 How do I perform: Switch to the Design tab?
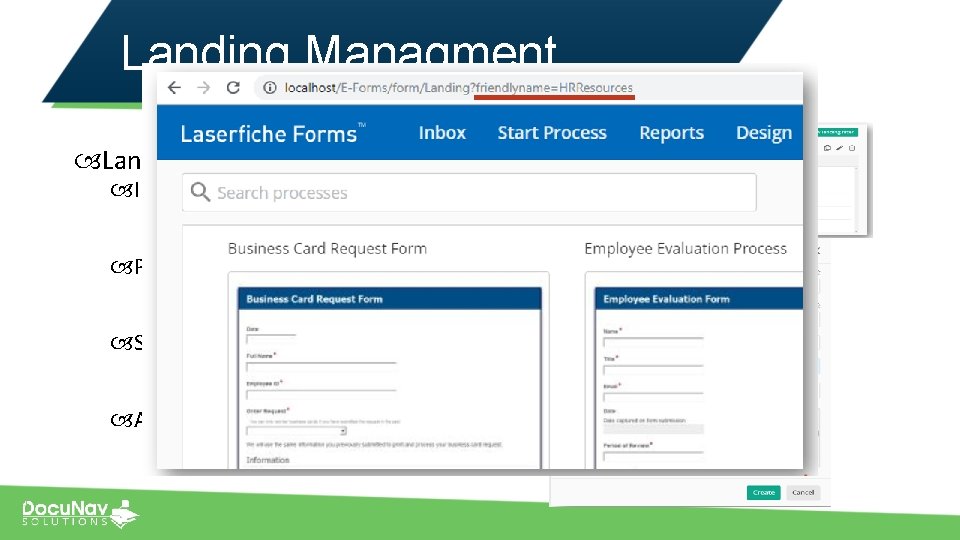click(763, 133)
